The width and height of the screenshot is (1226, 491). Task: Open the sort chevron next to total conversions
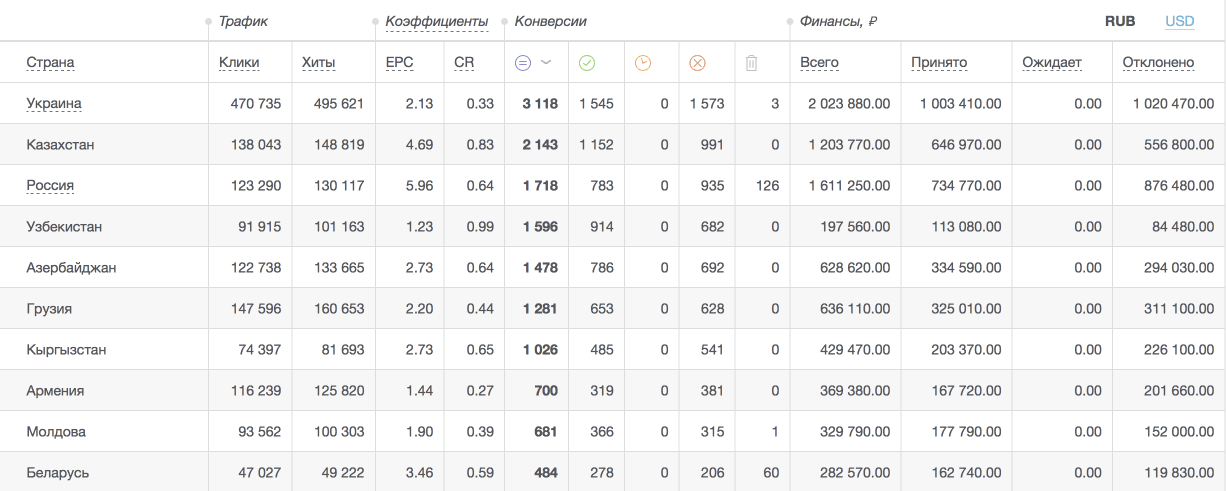[546, 63]
